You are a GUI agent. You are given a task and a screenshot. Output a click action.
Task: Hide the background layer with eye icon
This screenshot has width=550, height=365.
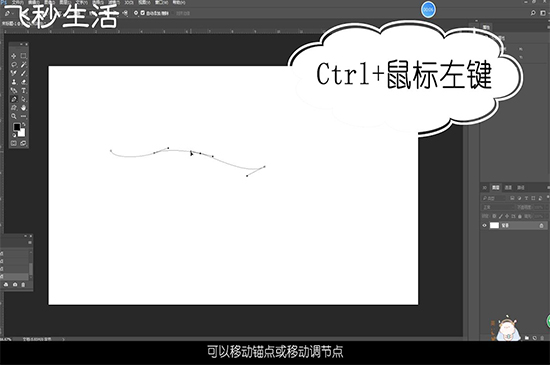point(485,225)
